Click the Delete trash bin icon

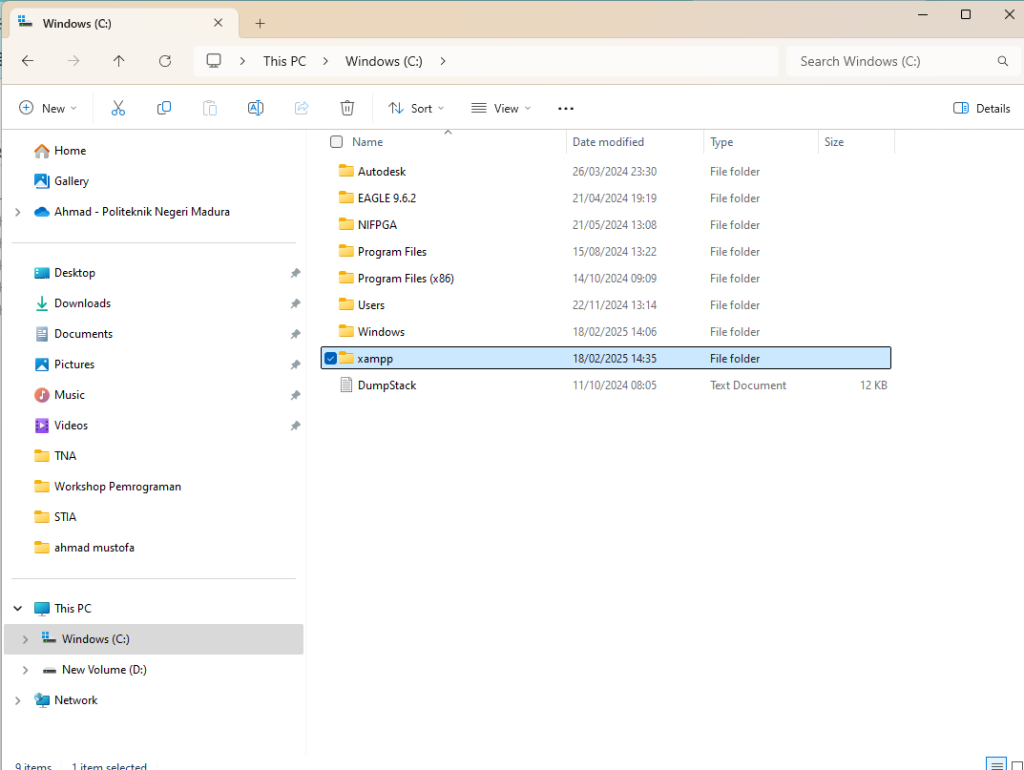(x=347, y=108)
